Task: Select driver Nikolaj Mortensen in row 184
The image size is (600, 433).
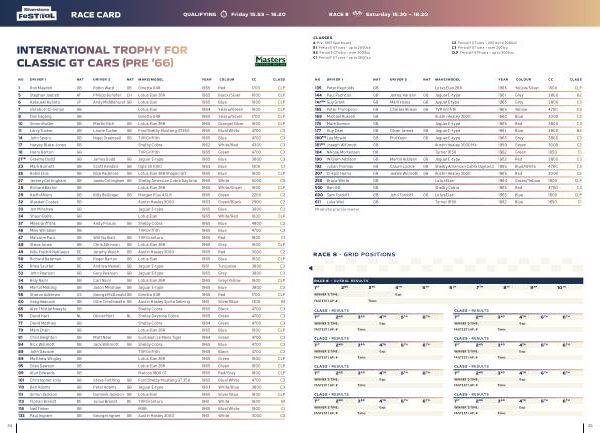Action: pyautogui.click(x=343, y=152)
